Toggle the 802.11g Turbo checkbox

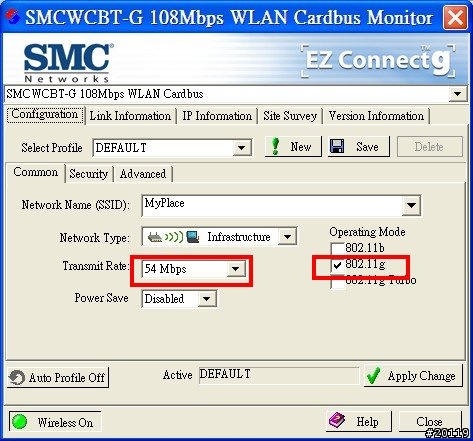(337, 283)
